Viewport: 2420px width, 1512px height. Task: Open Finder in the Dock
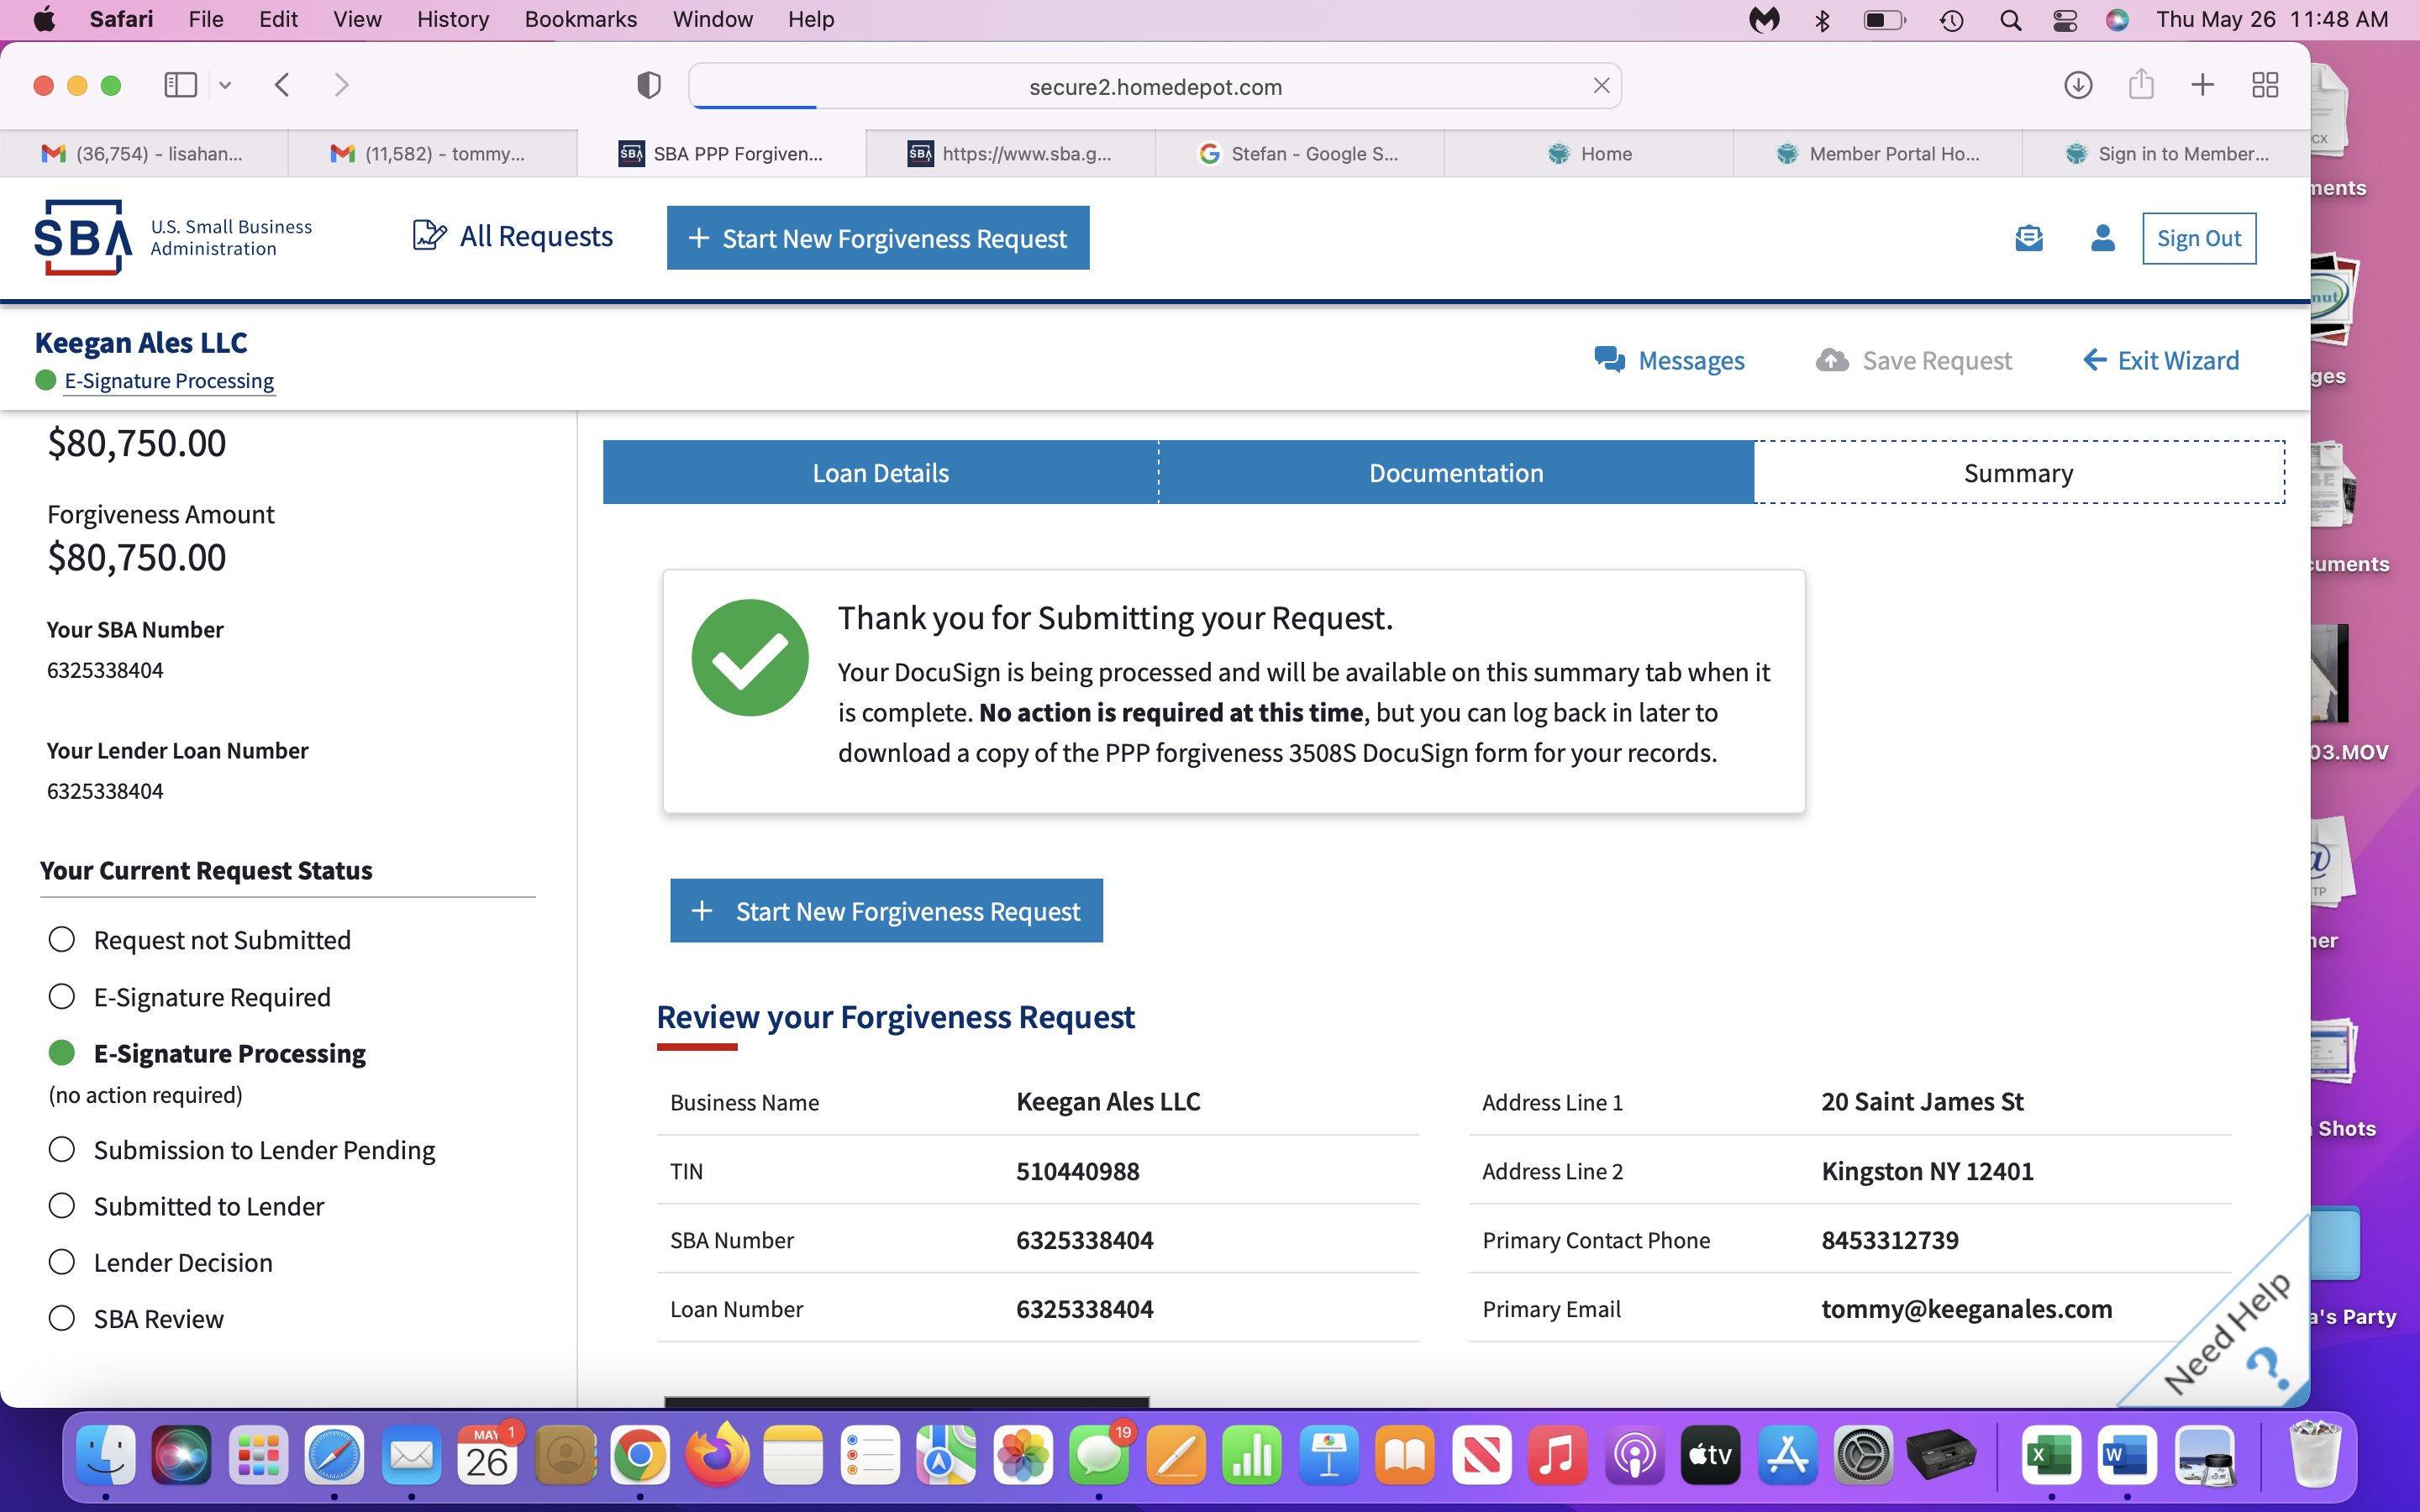pos(105,1455)
